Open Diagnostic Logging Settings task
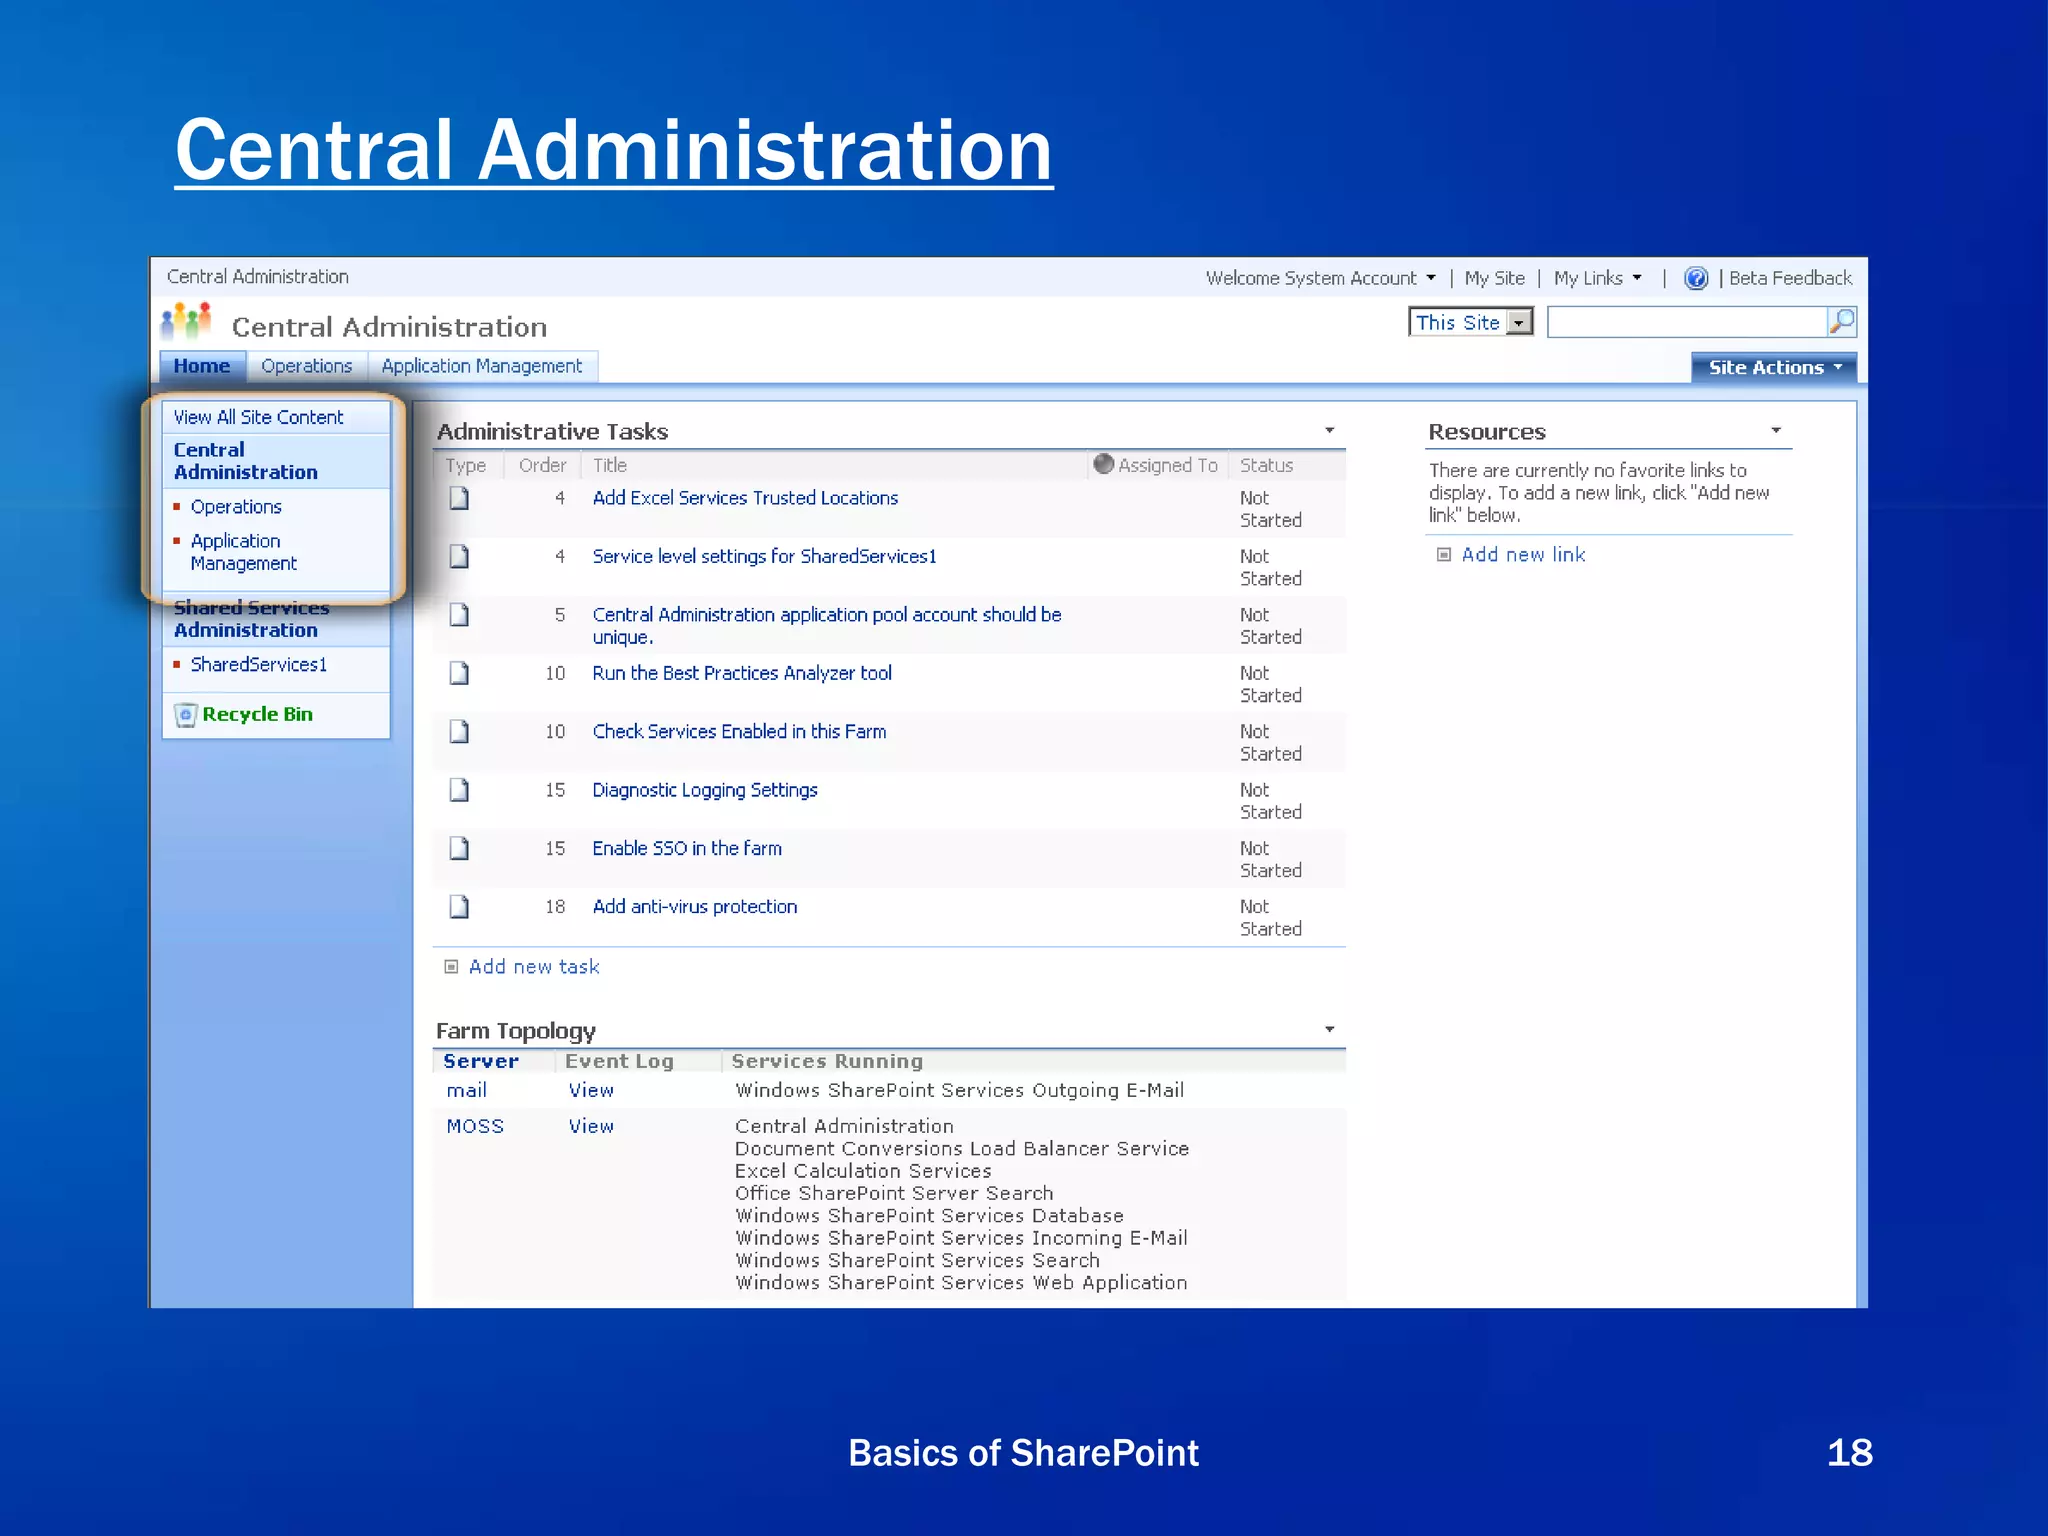Image resolution: width=2048 pixels, height=1536 pixels. [705, 790]
